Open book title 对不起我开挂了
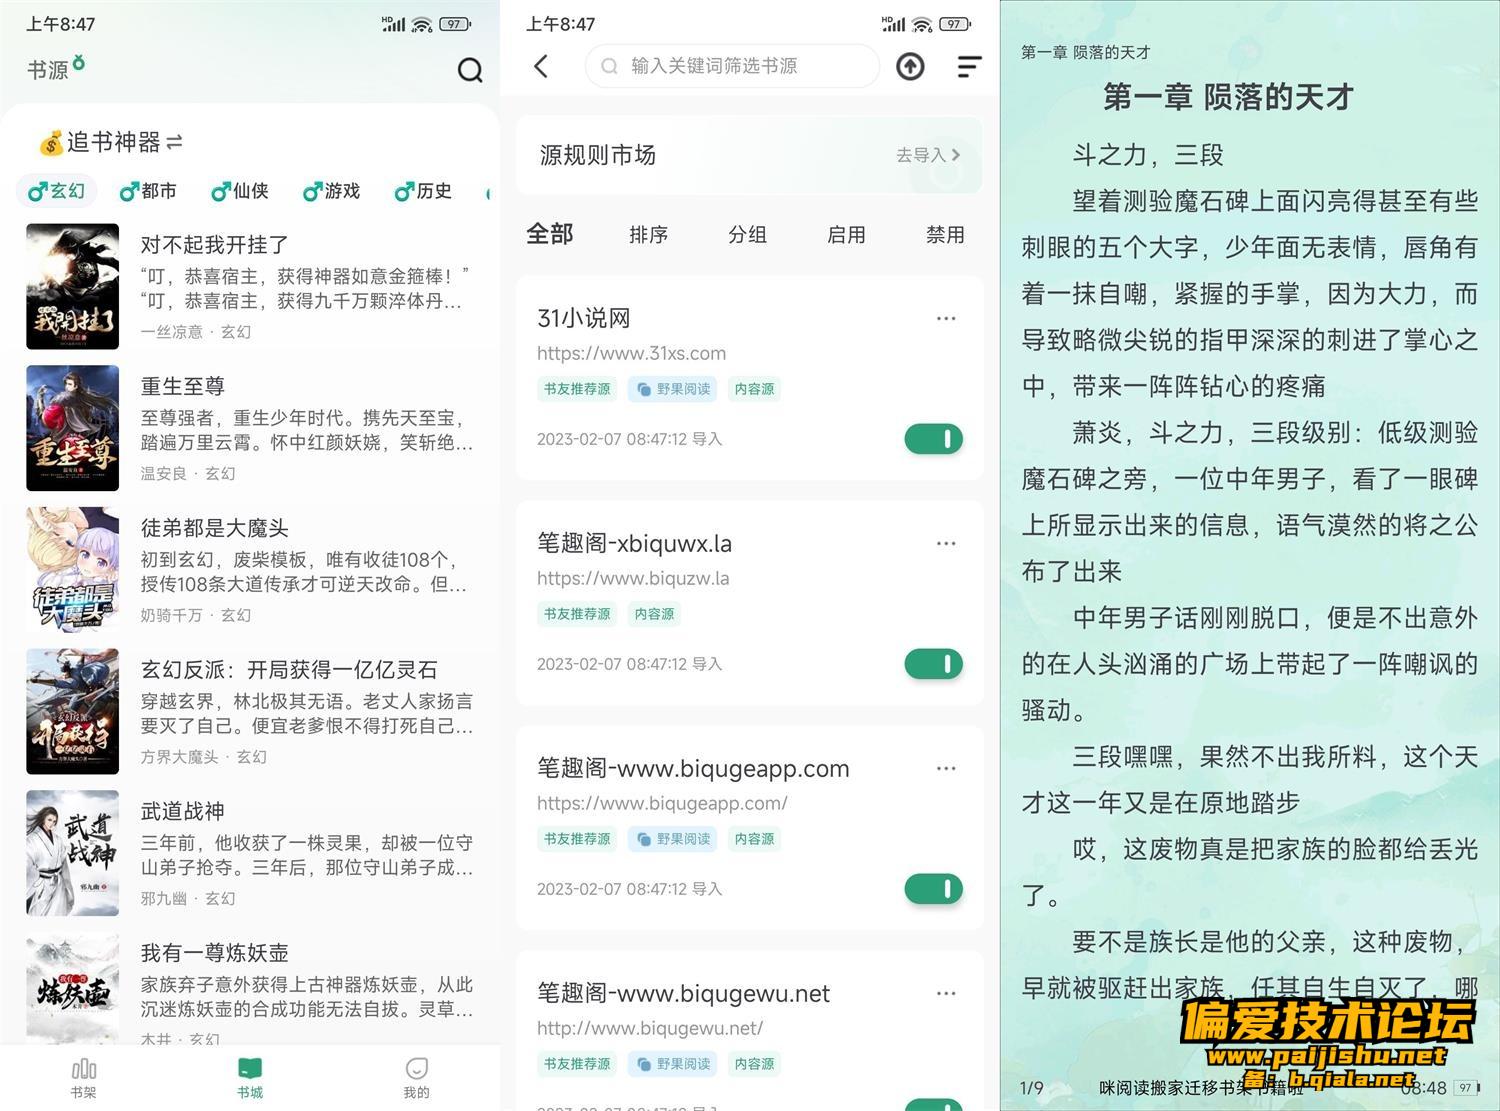 click(214, 244)
